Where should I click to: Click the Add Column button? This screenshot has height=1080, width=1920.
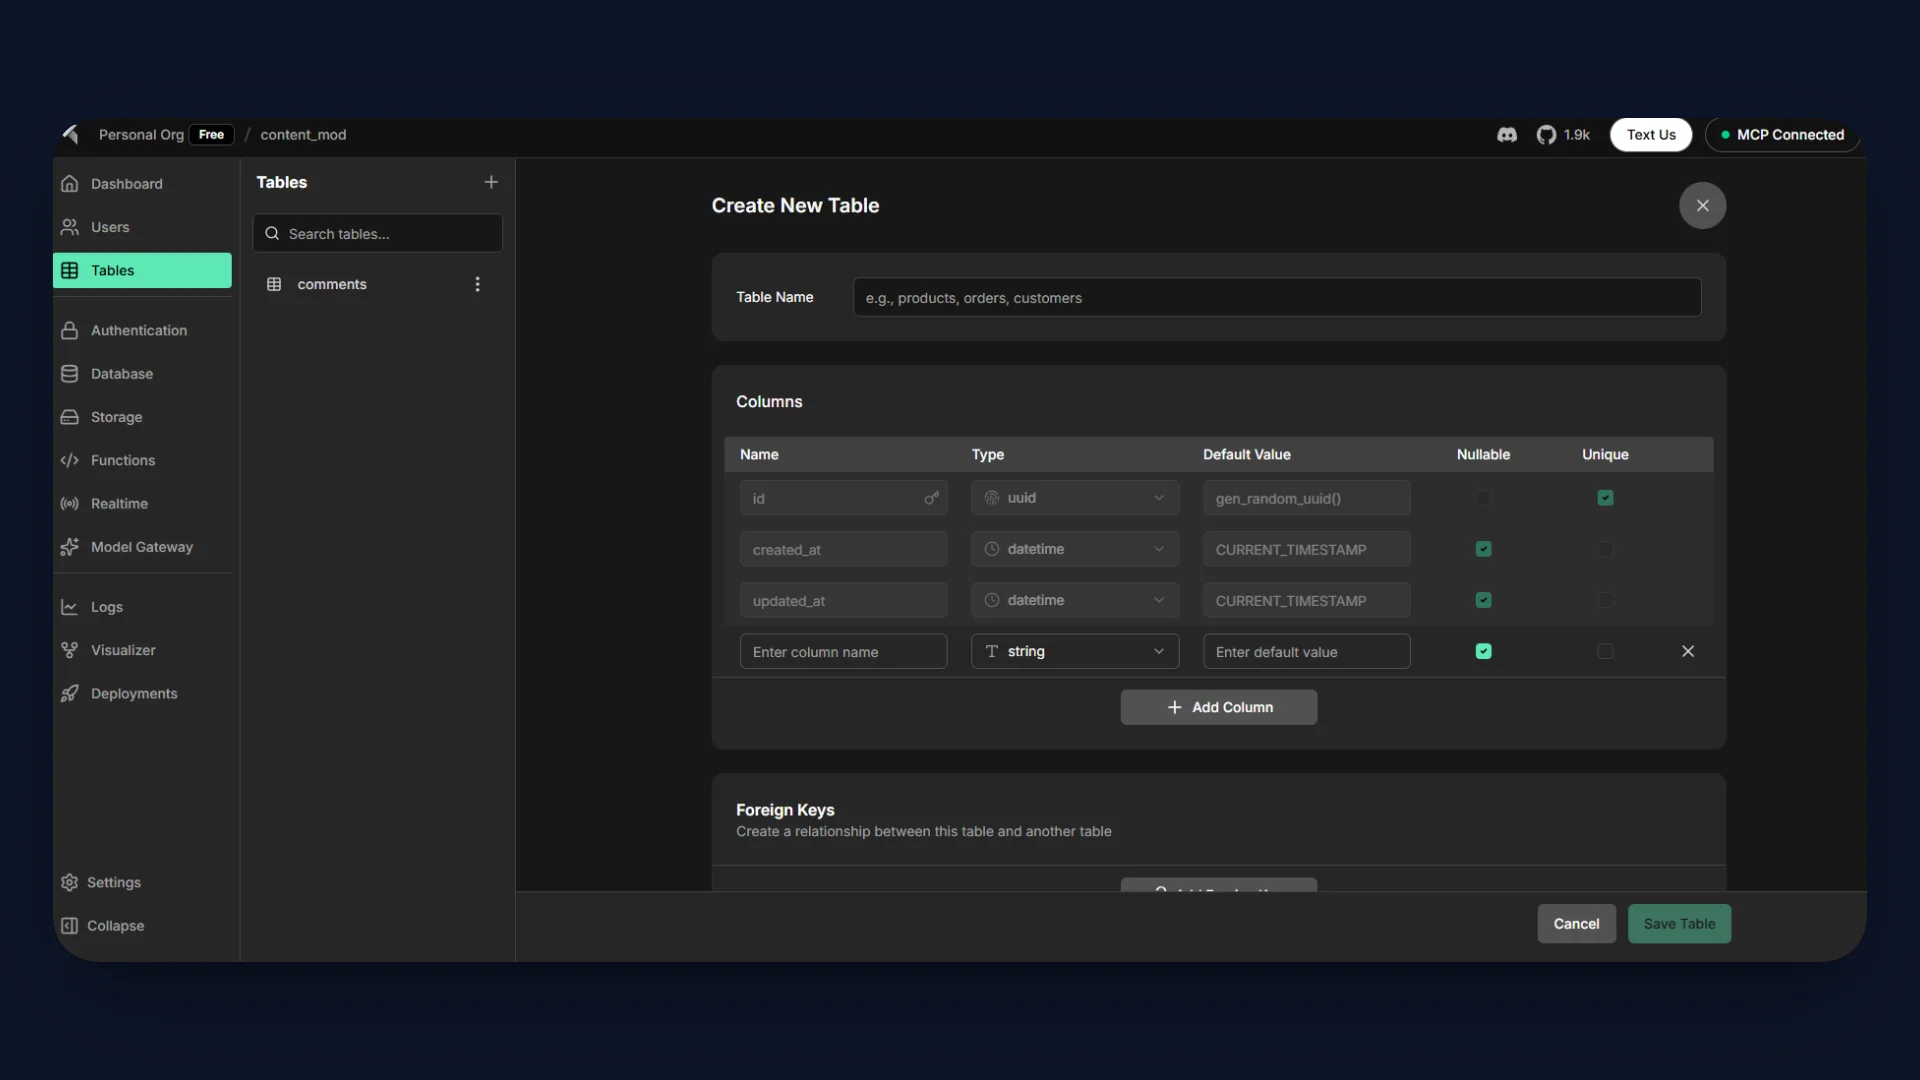tap(1218, 708)
